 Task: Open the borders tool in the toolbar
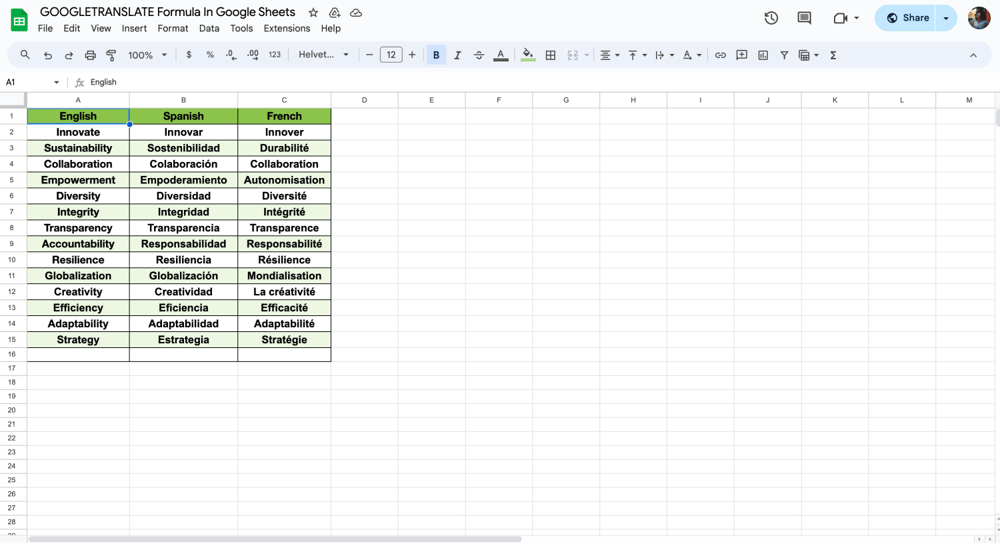550,55
